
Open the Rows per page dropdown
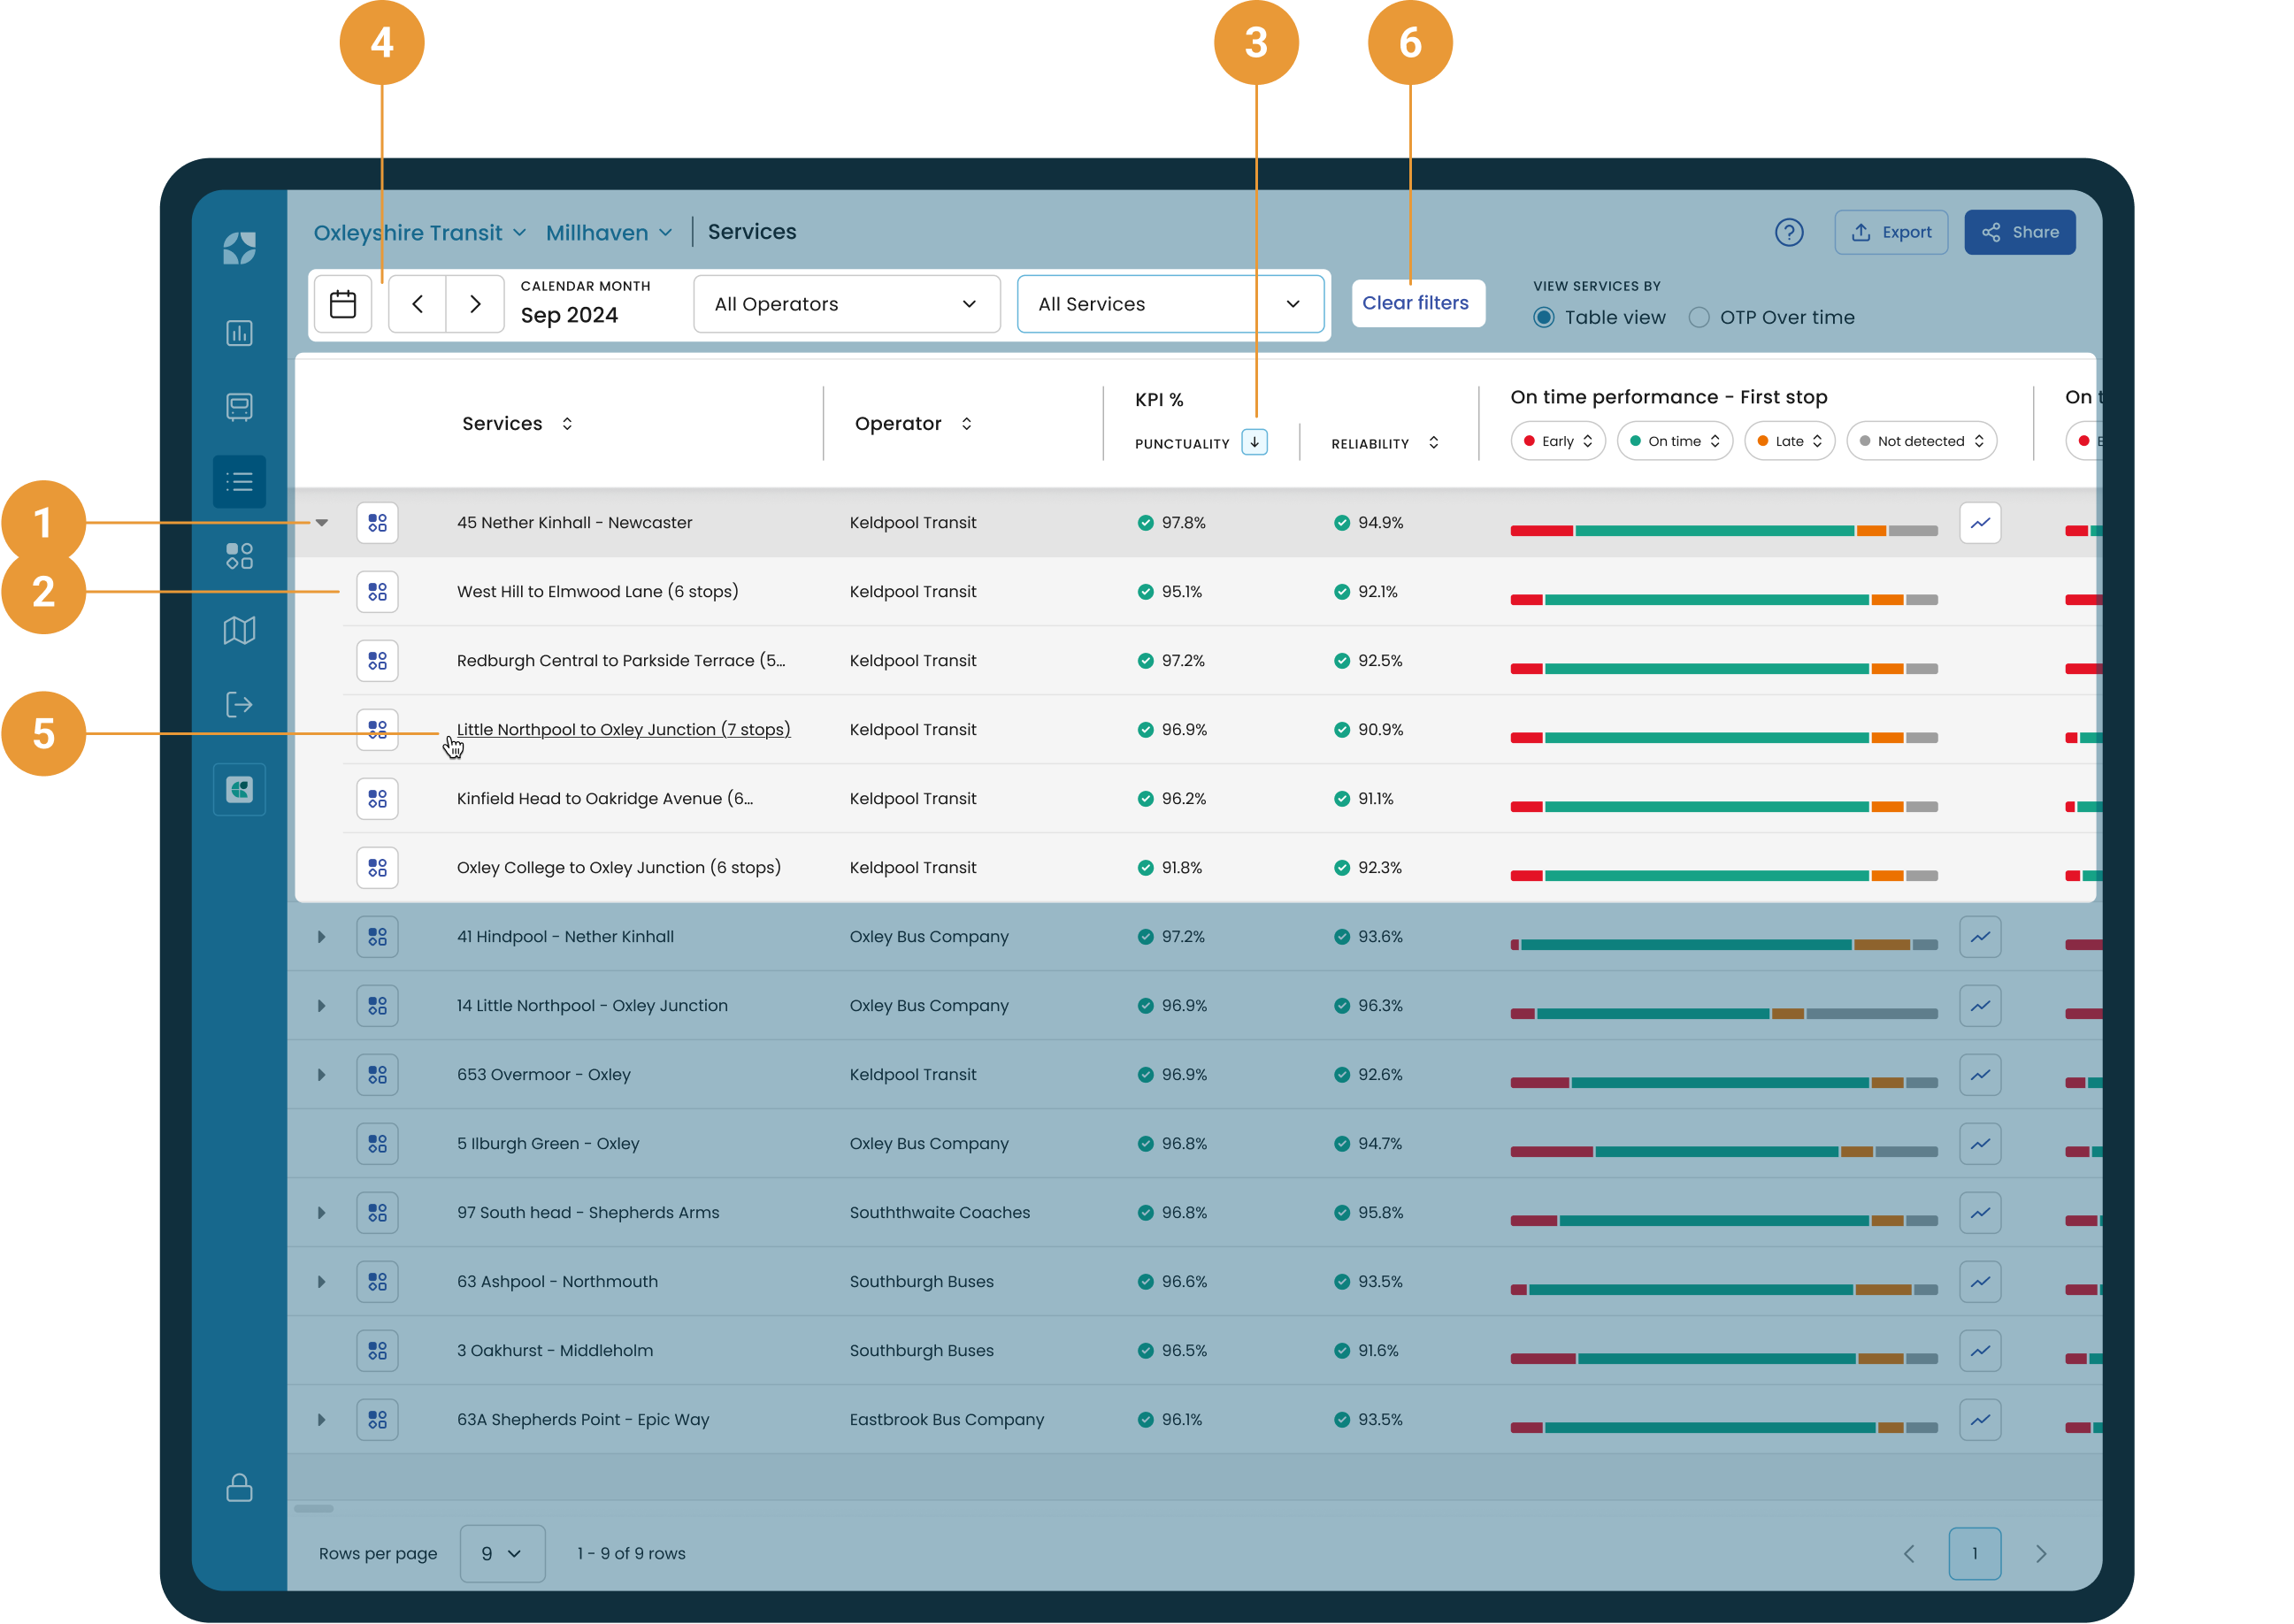pyautogui.click(x=502, y=1553)
